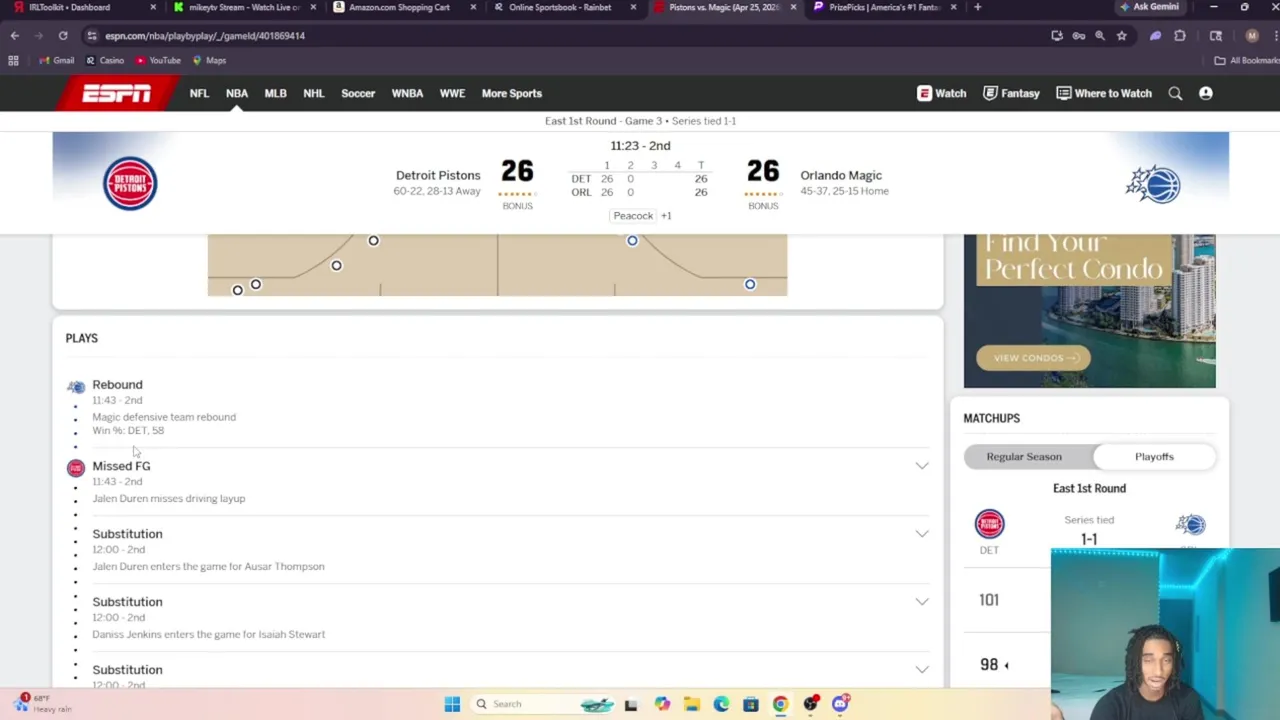Click Orlando Magic team name

tap(841, 175)
